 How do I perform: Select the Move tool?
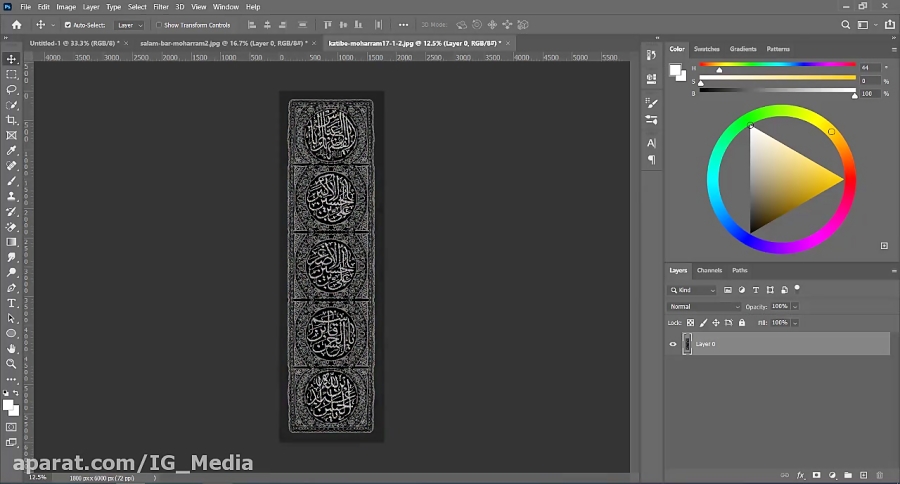click(11, 59)
